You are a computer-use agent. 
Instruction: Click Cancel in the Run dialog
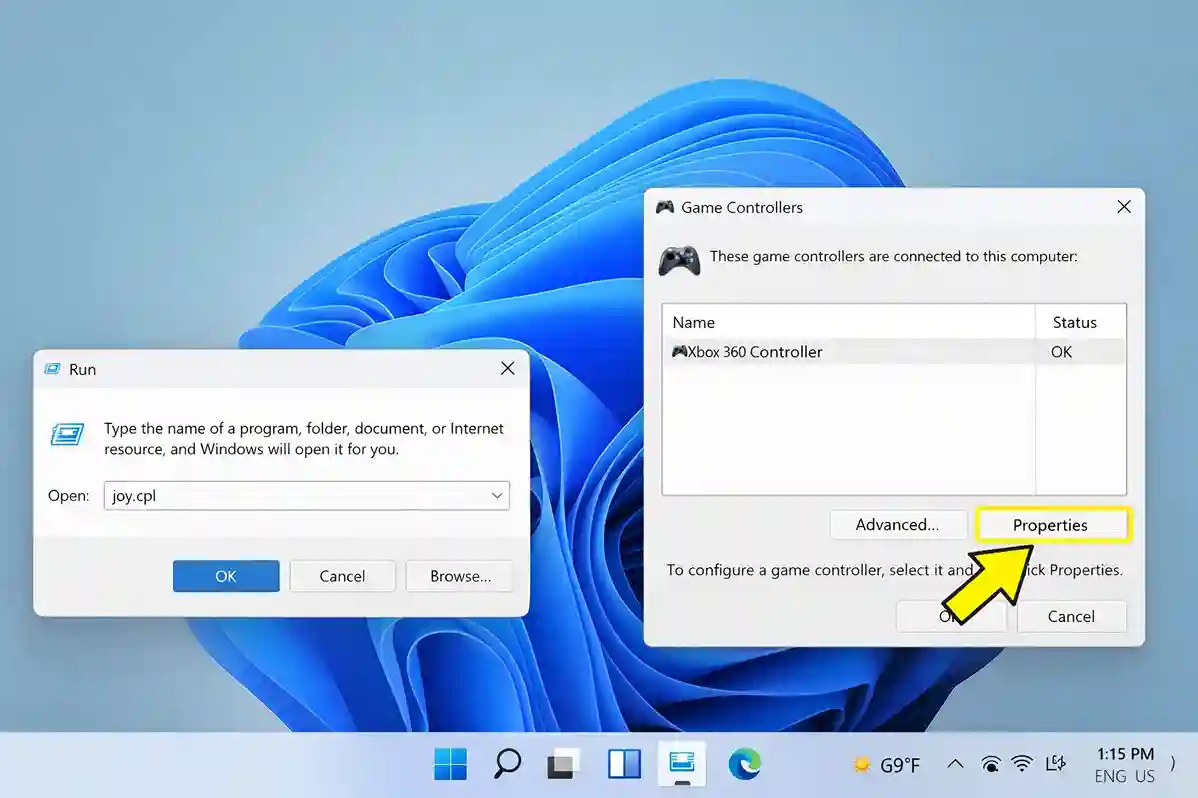342,576
